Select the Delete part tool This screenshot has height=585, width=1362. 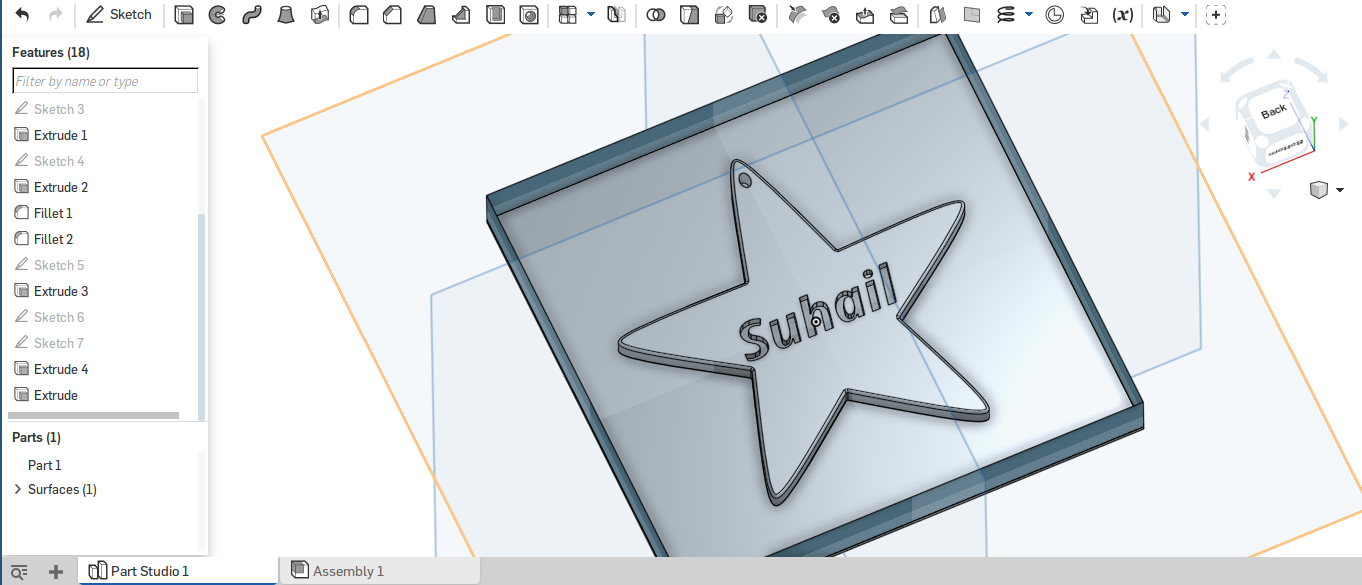tap(759, 15)
